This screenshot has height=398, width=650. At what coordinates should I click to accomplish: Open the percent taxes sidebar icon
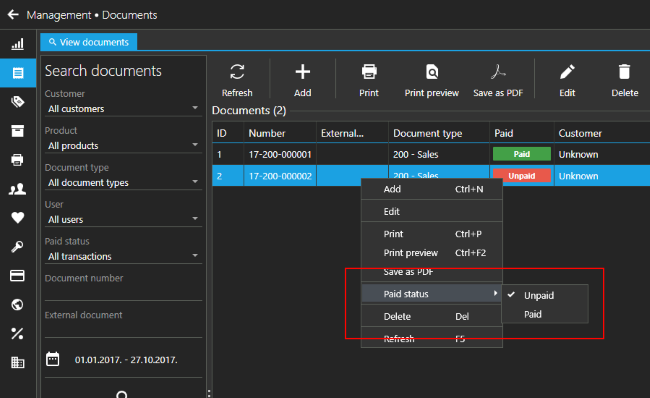tap(17, 333)
